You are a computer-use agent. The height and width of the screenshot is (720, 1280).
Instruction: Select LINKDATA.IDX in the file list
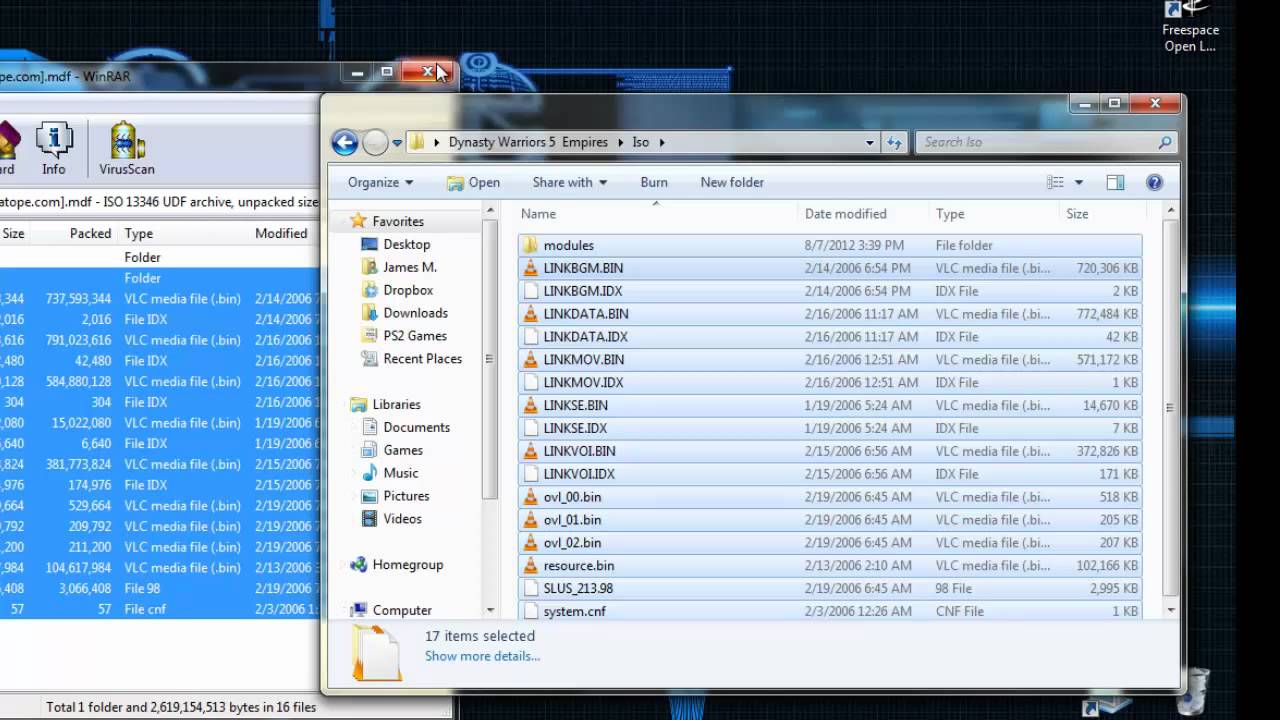(830, 337)
